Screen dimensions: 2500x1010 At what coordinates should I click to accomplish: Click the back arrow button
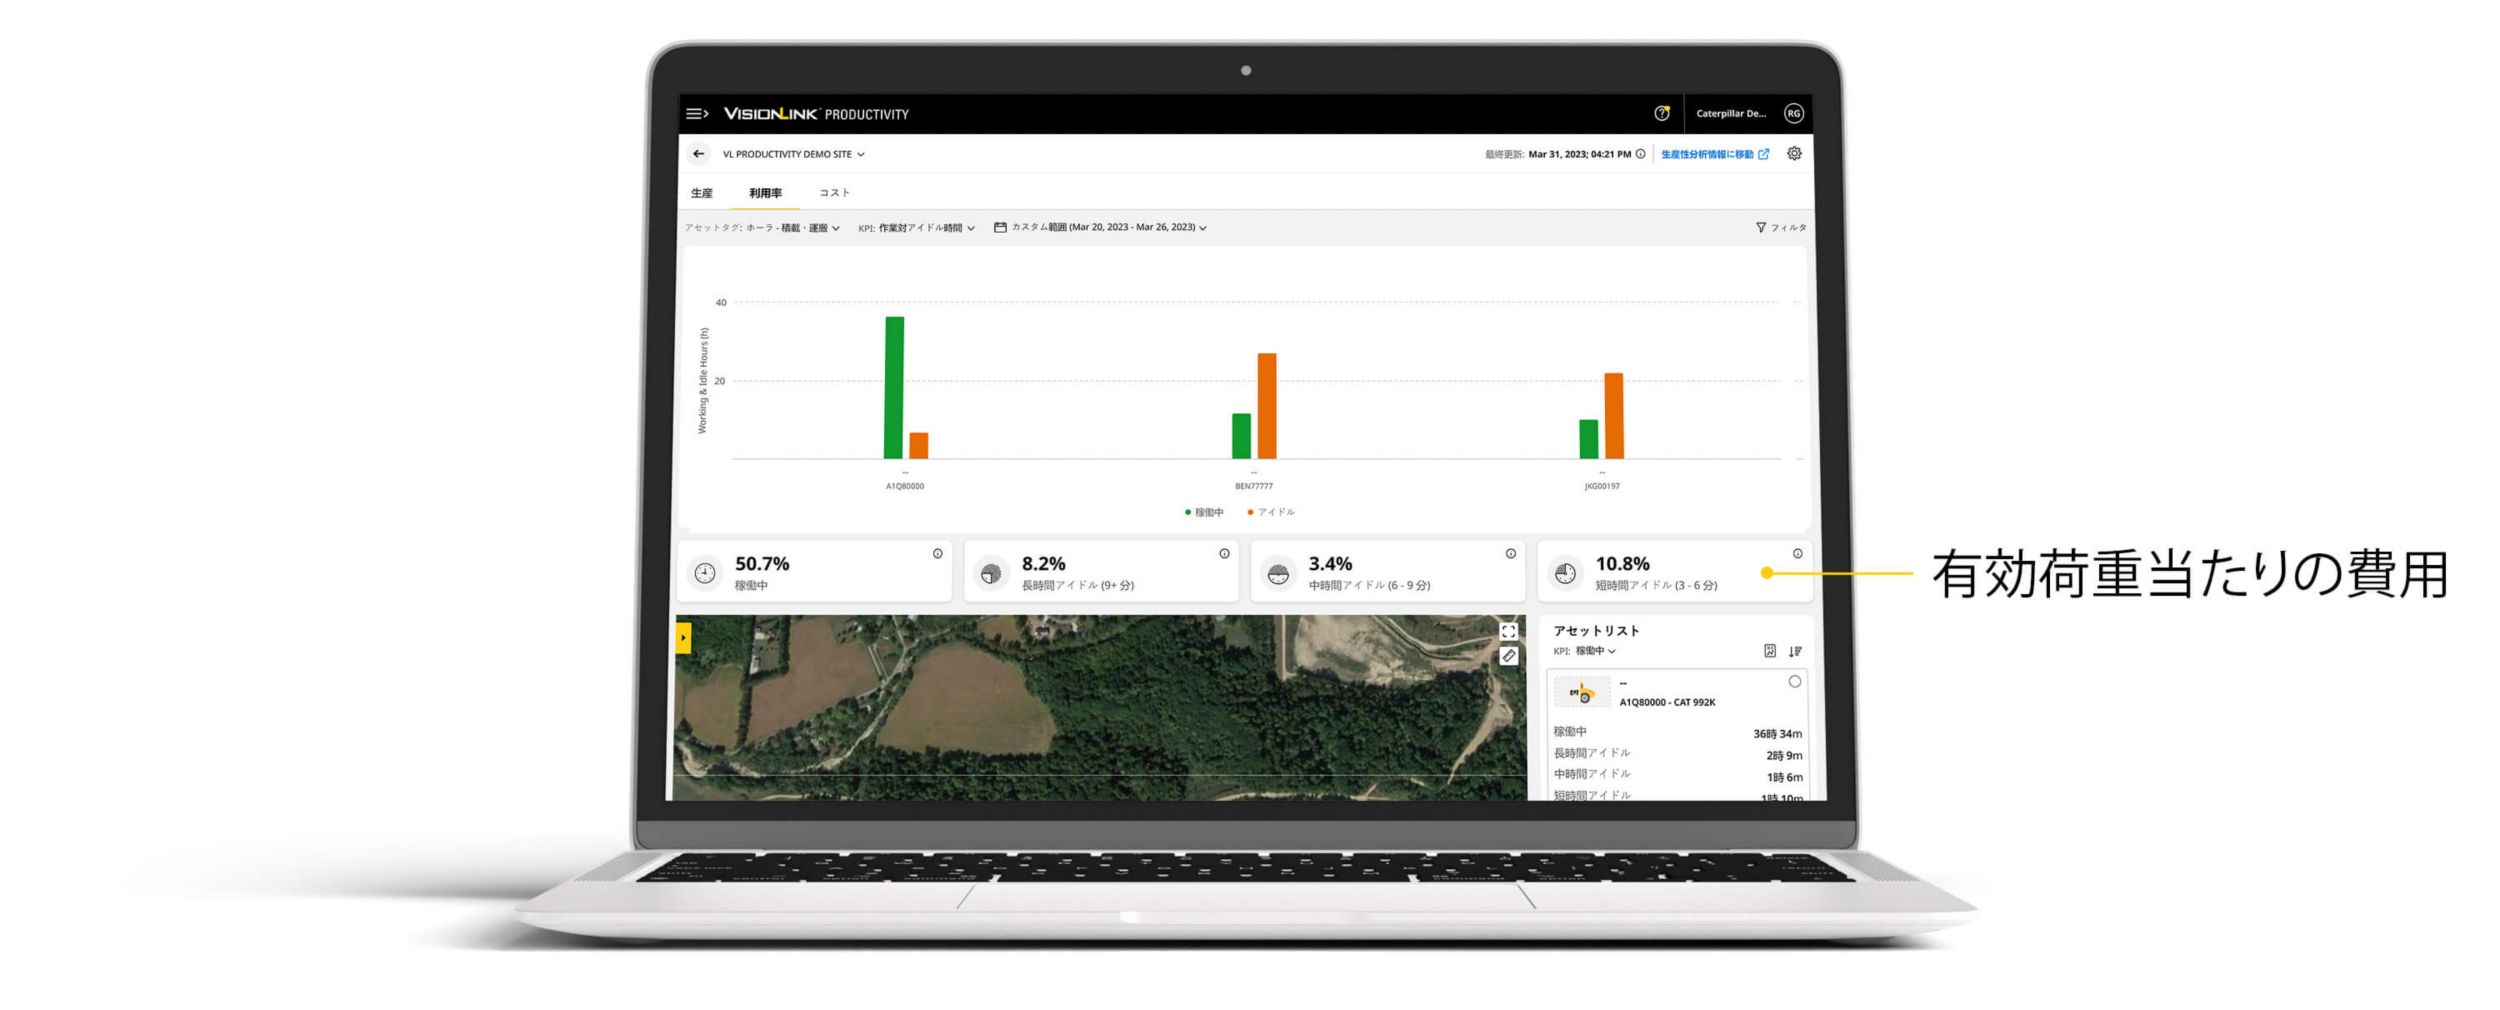(x=699, y=154)
